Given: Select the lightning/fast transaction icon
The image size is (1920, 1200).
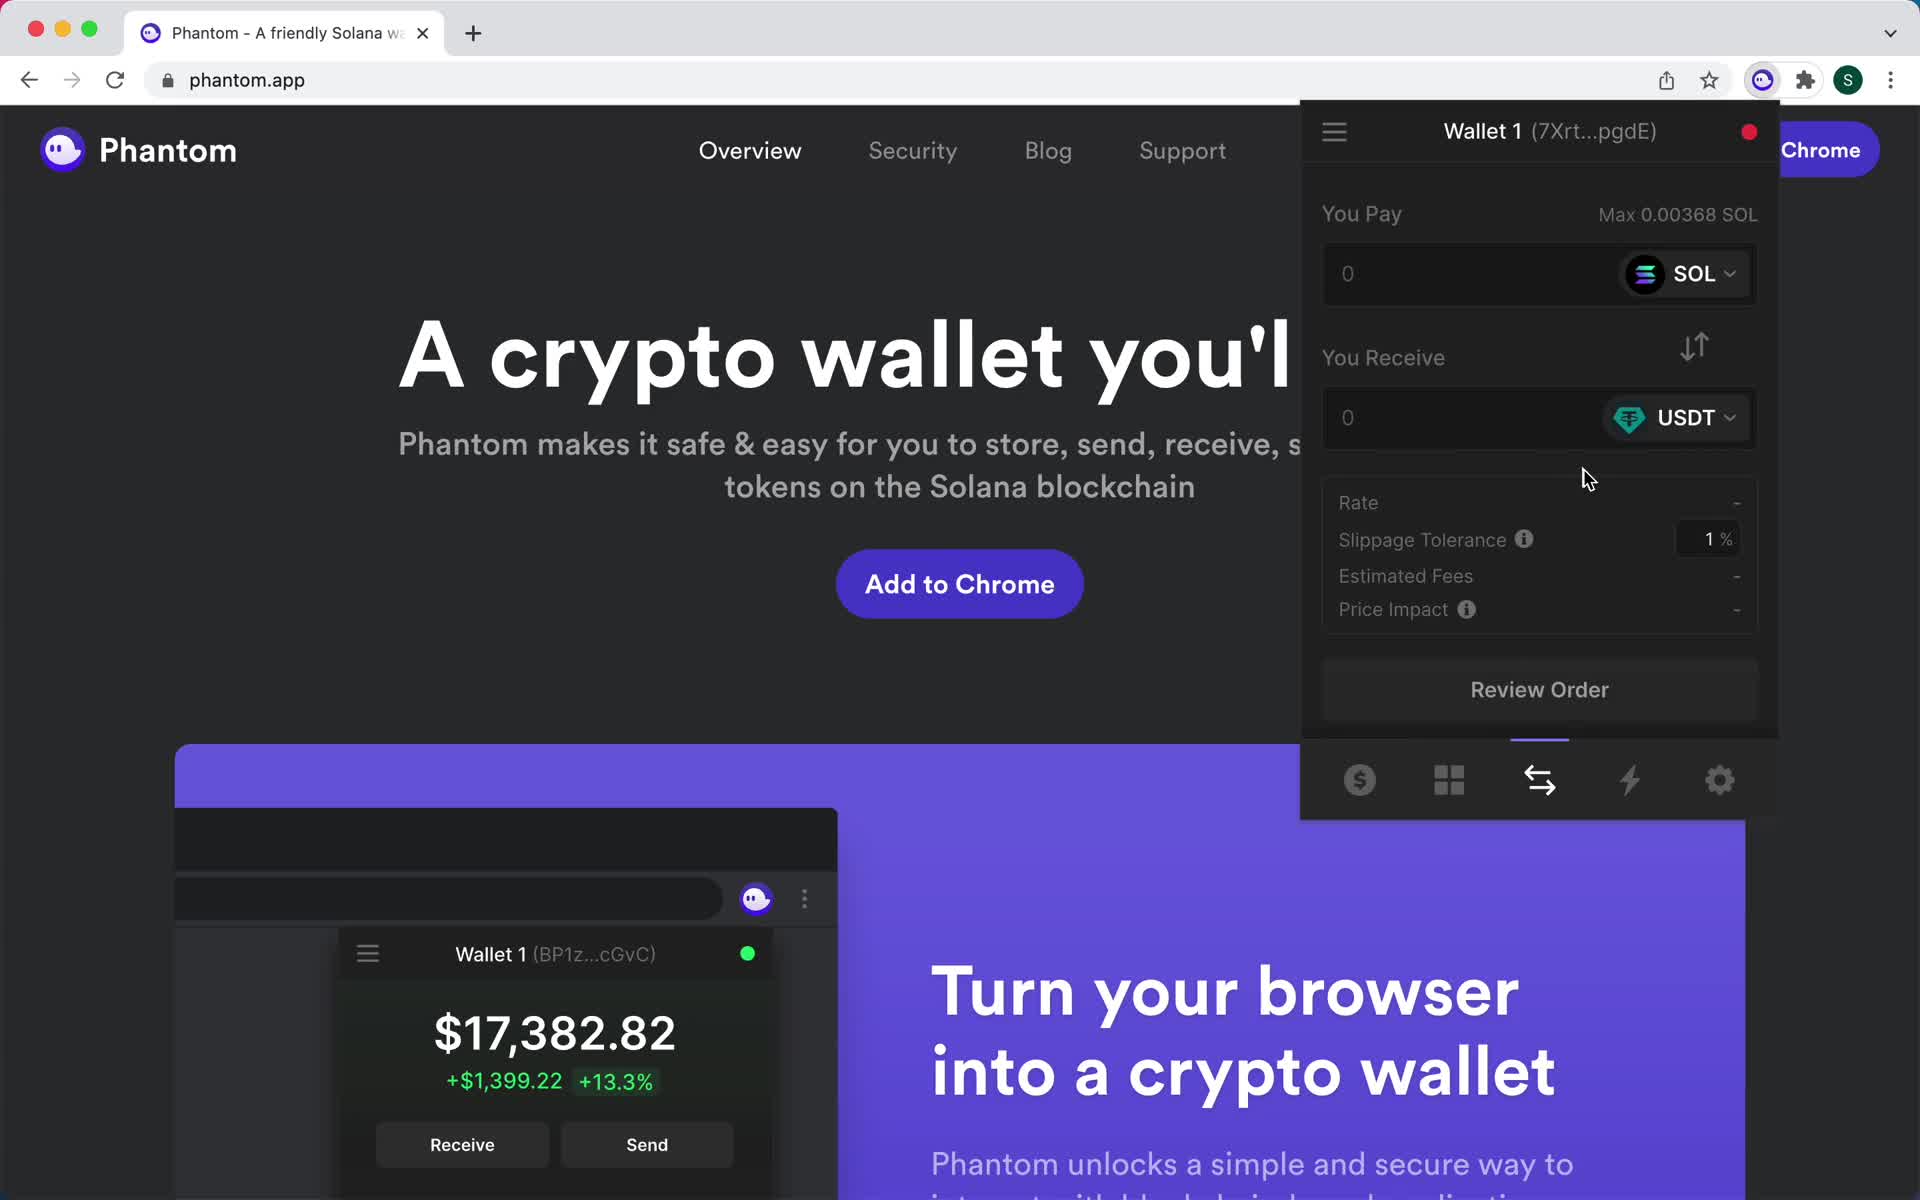Looking at the screenshot, I should click(x=1628, y=780).
